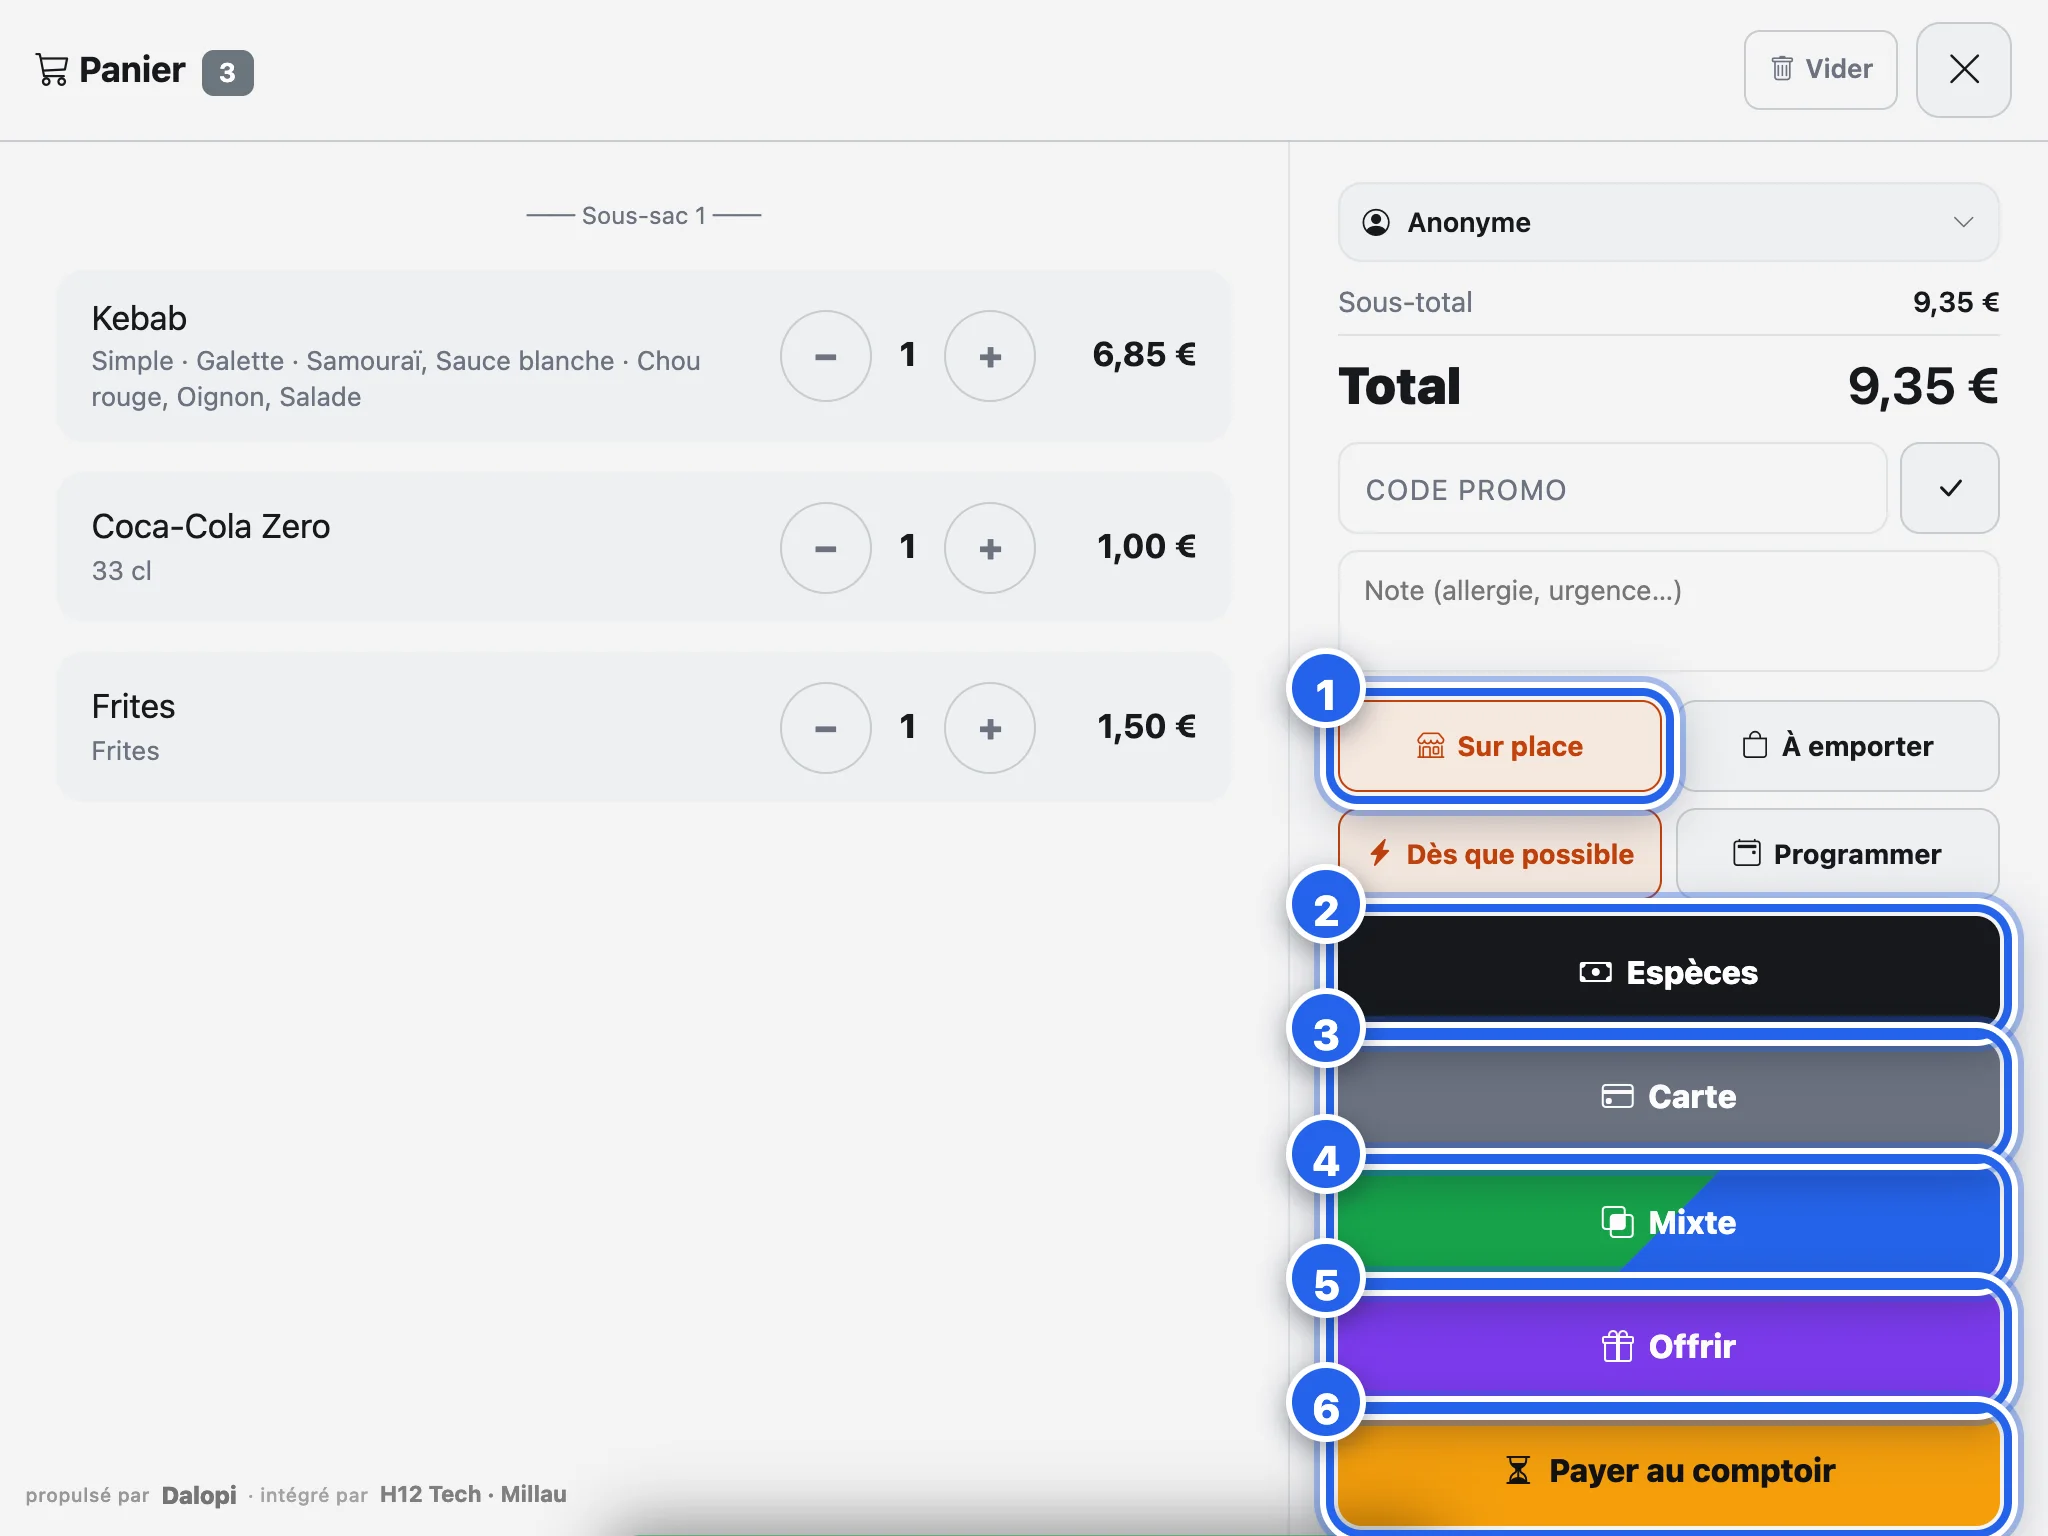2048x1536 pixels.
Task: Close the cart panel with the X
Action: 1963,70
